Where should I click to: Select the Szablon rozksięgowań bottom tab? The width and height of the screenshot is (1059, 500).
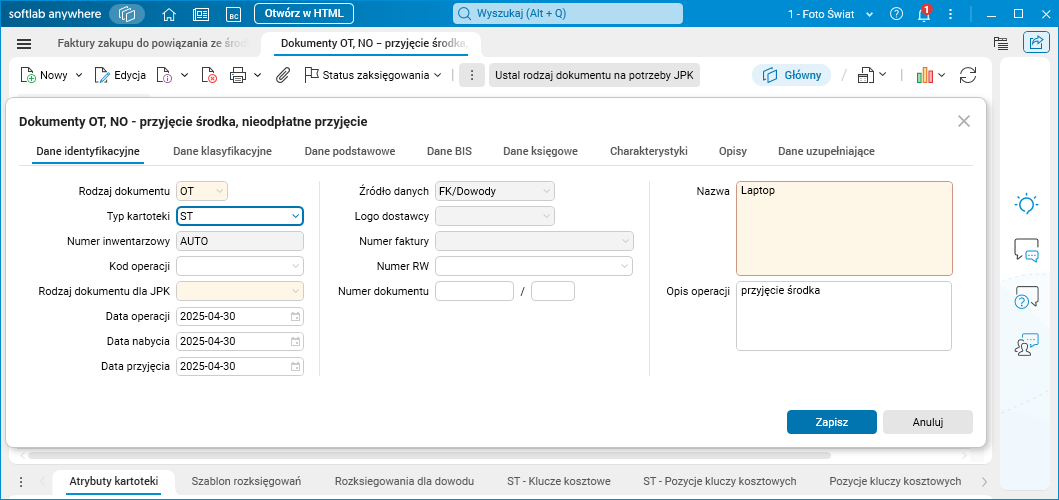click(x=246, y=481)
